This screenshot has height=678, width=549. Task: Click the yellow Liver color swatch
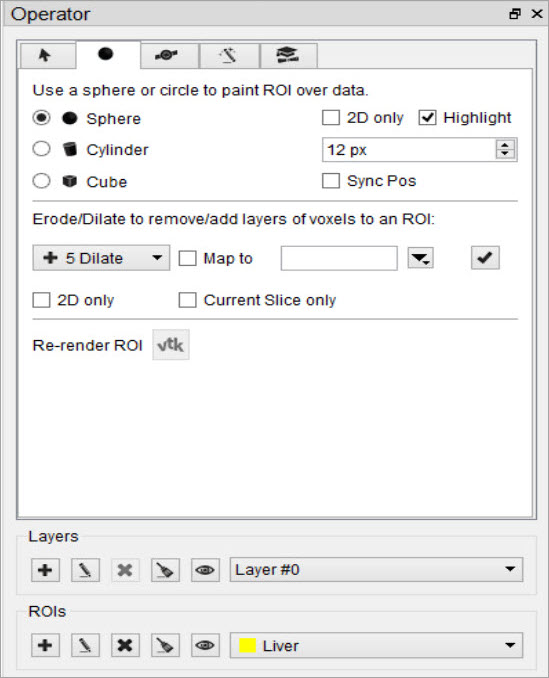[248, 646]
